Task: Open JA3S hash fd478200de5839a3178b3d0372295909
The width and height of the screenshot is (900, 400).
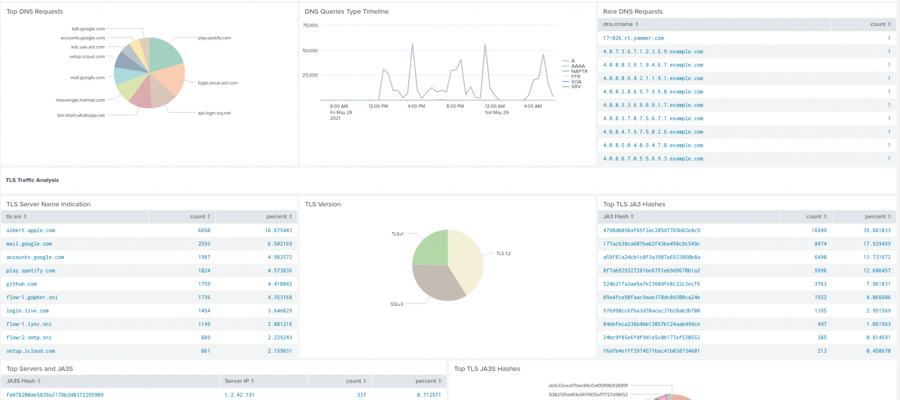Action: click(x=55, y=395)
